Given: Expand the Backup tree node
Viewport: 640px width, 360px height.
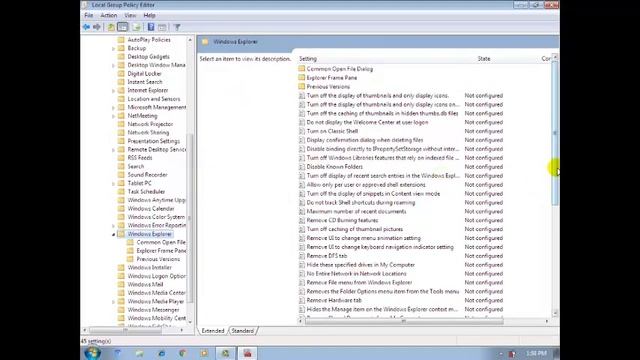Looking at the screenshot, I should pyautogui.click(x=113, y=48).
